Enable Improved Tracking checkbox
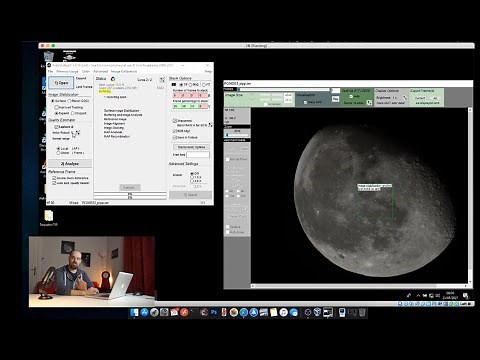 tap(69, 107)
